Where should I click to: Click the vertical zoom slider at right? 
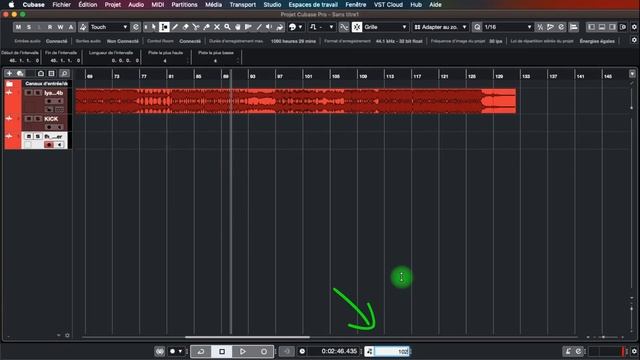631,308
